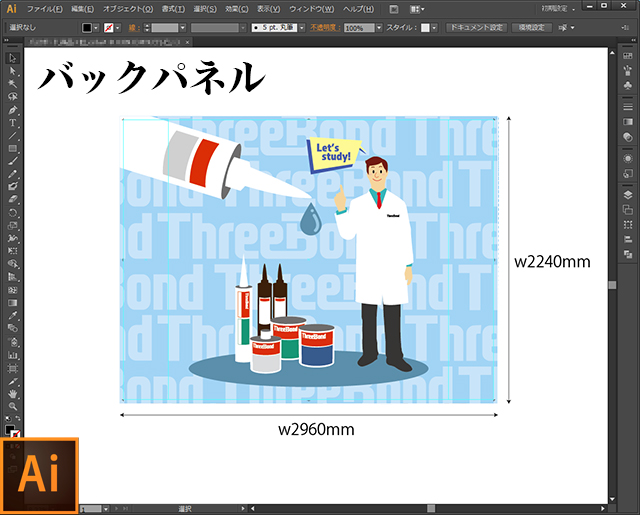The width and height of the screenshot is (640, 515).
Task: Select the Gradient tool
Action: coord(12,303)
